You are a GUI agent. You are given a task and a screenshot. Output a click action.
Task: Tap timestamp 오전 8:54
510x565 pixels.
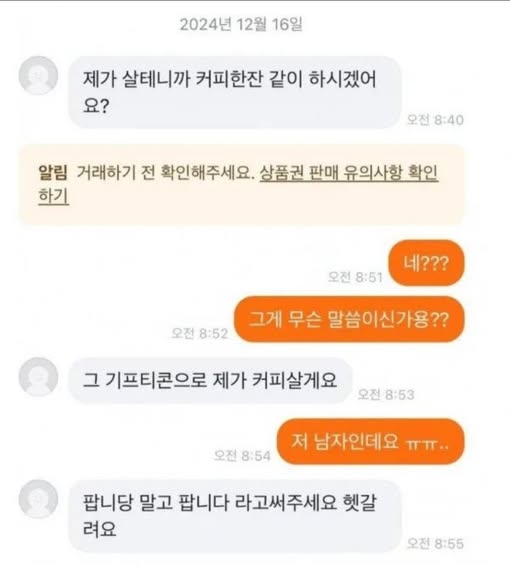242,456
